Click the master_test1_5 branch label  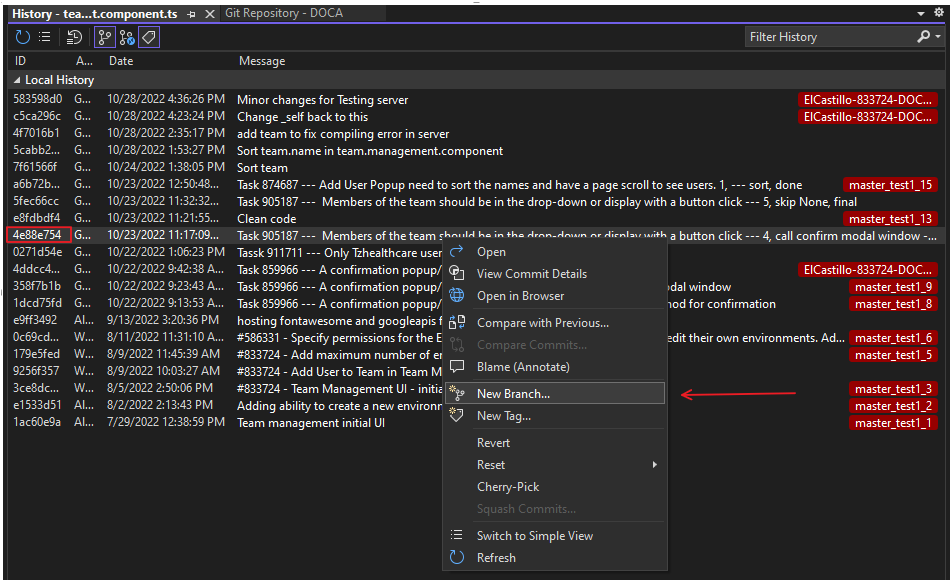[893, 355]
